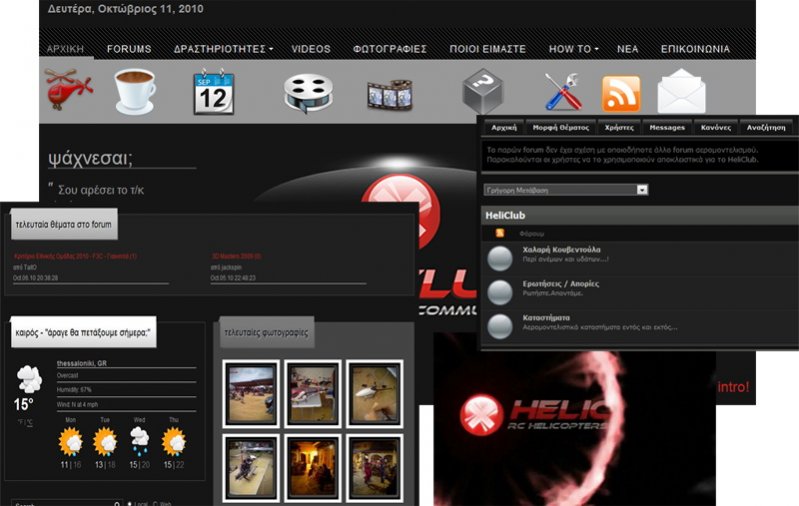Open the white envelope contact icon
The image size is (799, 506).
[681, 92]
